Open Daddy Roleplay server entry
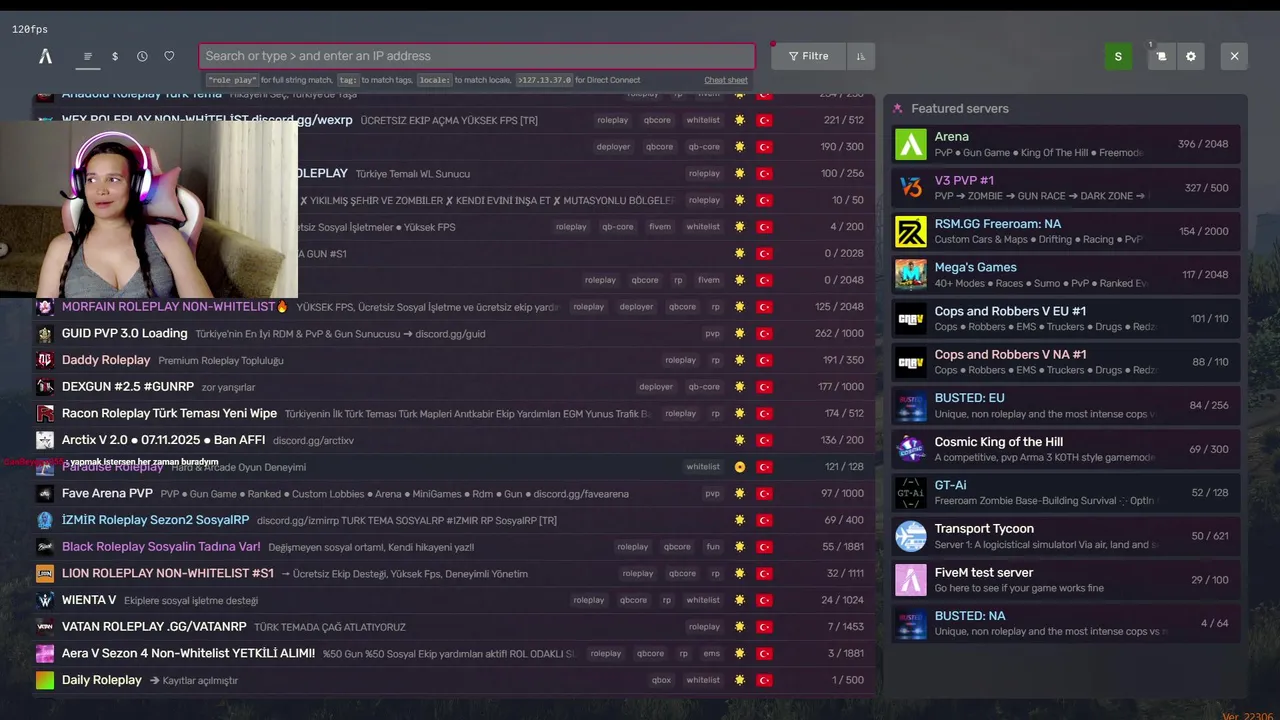This screenshot has height=720, width=1280. (x=454, y=360)
